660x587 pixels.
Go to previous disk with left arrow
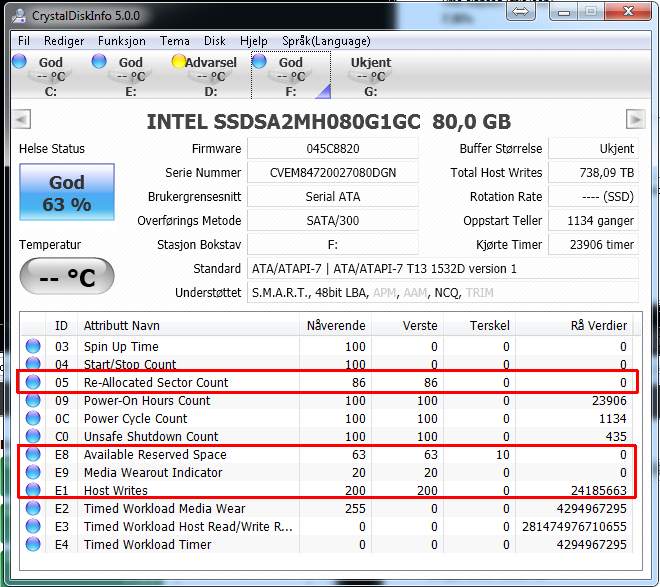[x=21, y=119]
